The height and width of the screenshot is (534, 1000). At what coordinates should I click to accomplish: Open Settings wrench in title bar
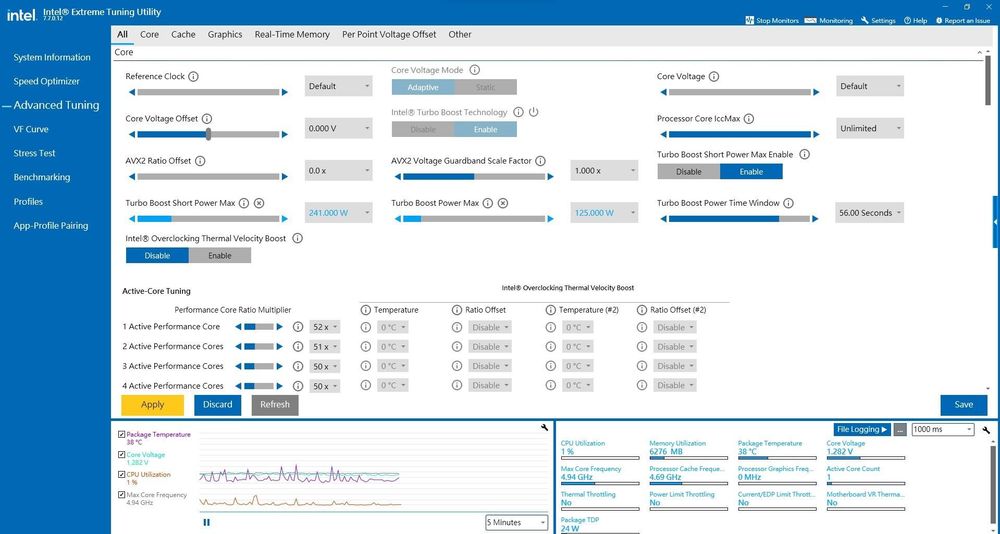[x=878, y=20]
